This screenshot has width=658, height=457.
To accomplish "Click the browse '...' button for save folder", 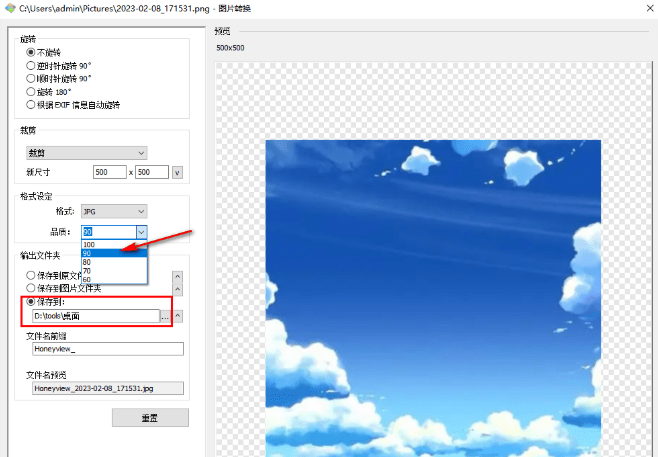I will [165, 316].
